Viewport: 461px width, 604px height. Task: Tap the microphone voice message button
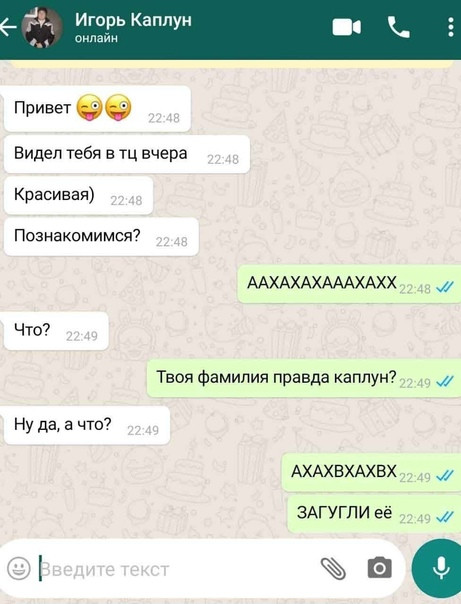click(438, 569)
